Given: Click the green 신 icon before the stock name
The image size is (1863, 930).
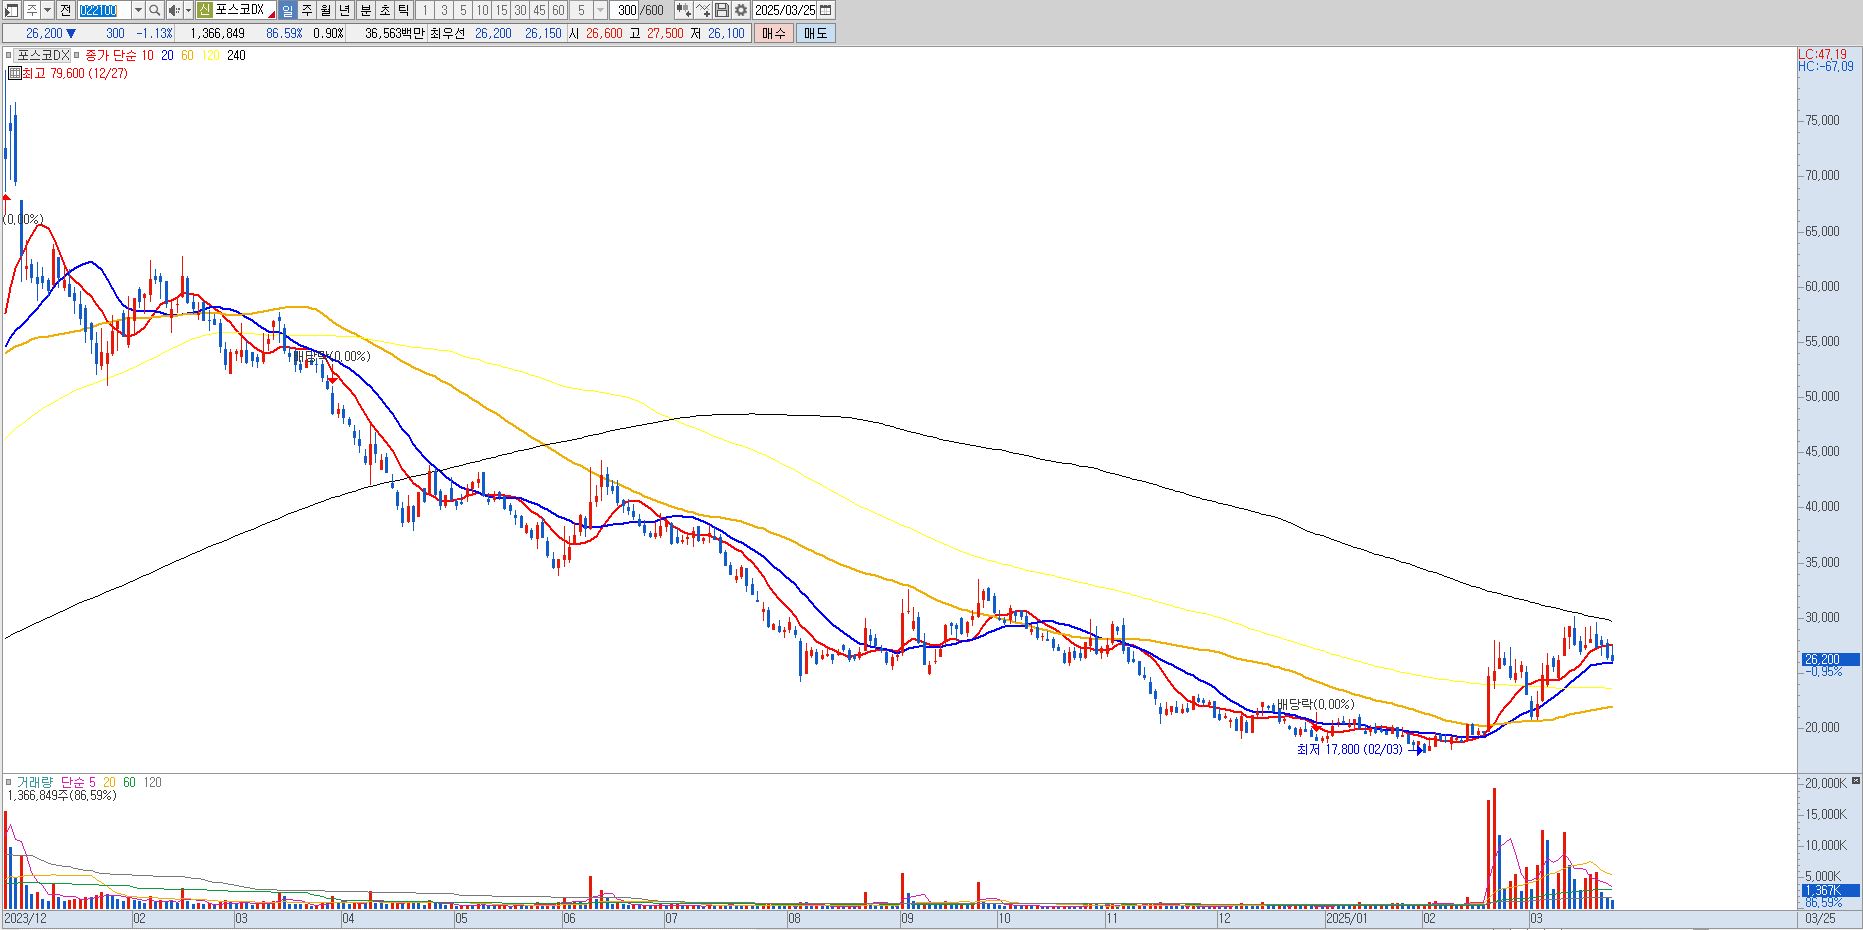Looking at the screenshot, I should coord(204,10).
